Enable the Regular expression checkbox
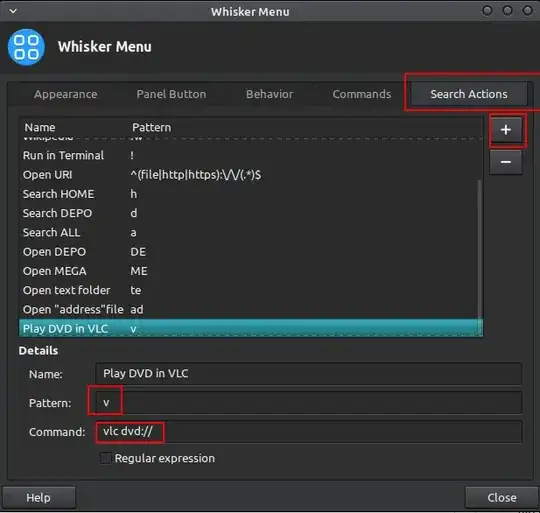Image resolution: width=540 pixels, height=513 pixels. (x=106, y=458)
